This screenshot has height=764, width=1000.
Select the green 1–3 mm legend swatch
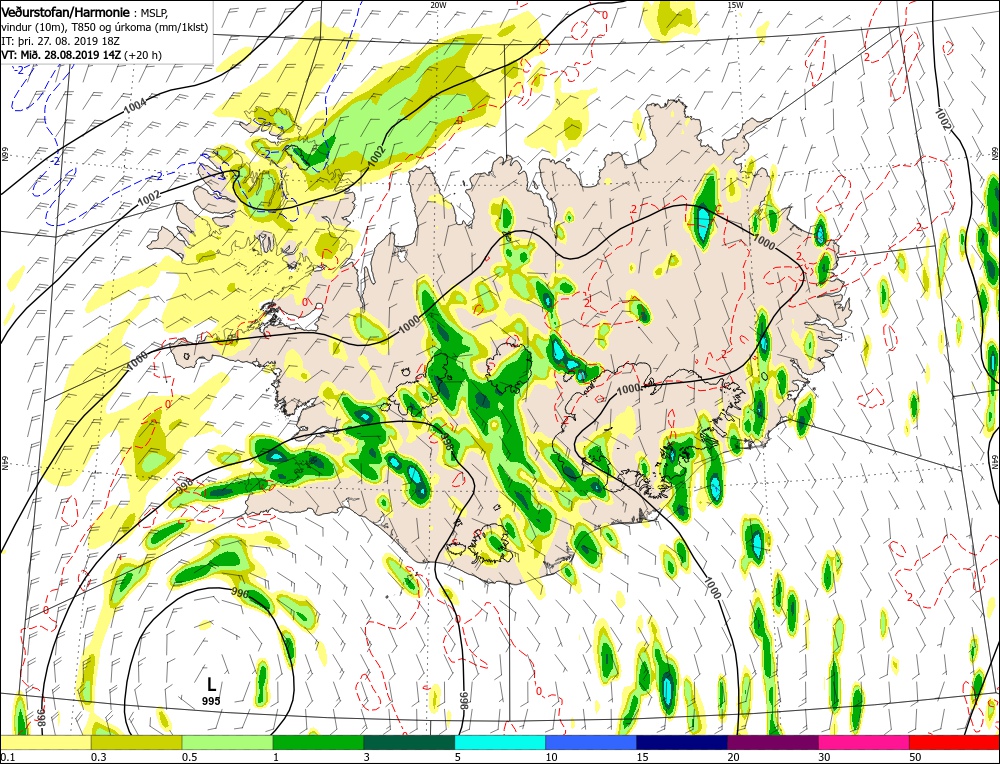point(318,742)
